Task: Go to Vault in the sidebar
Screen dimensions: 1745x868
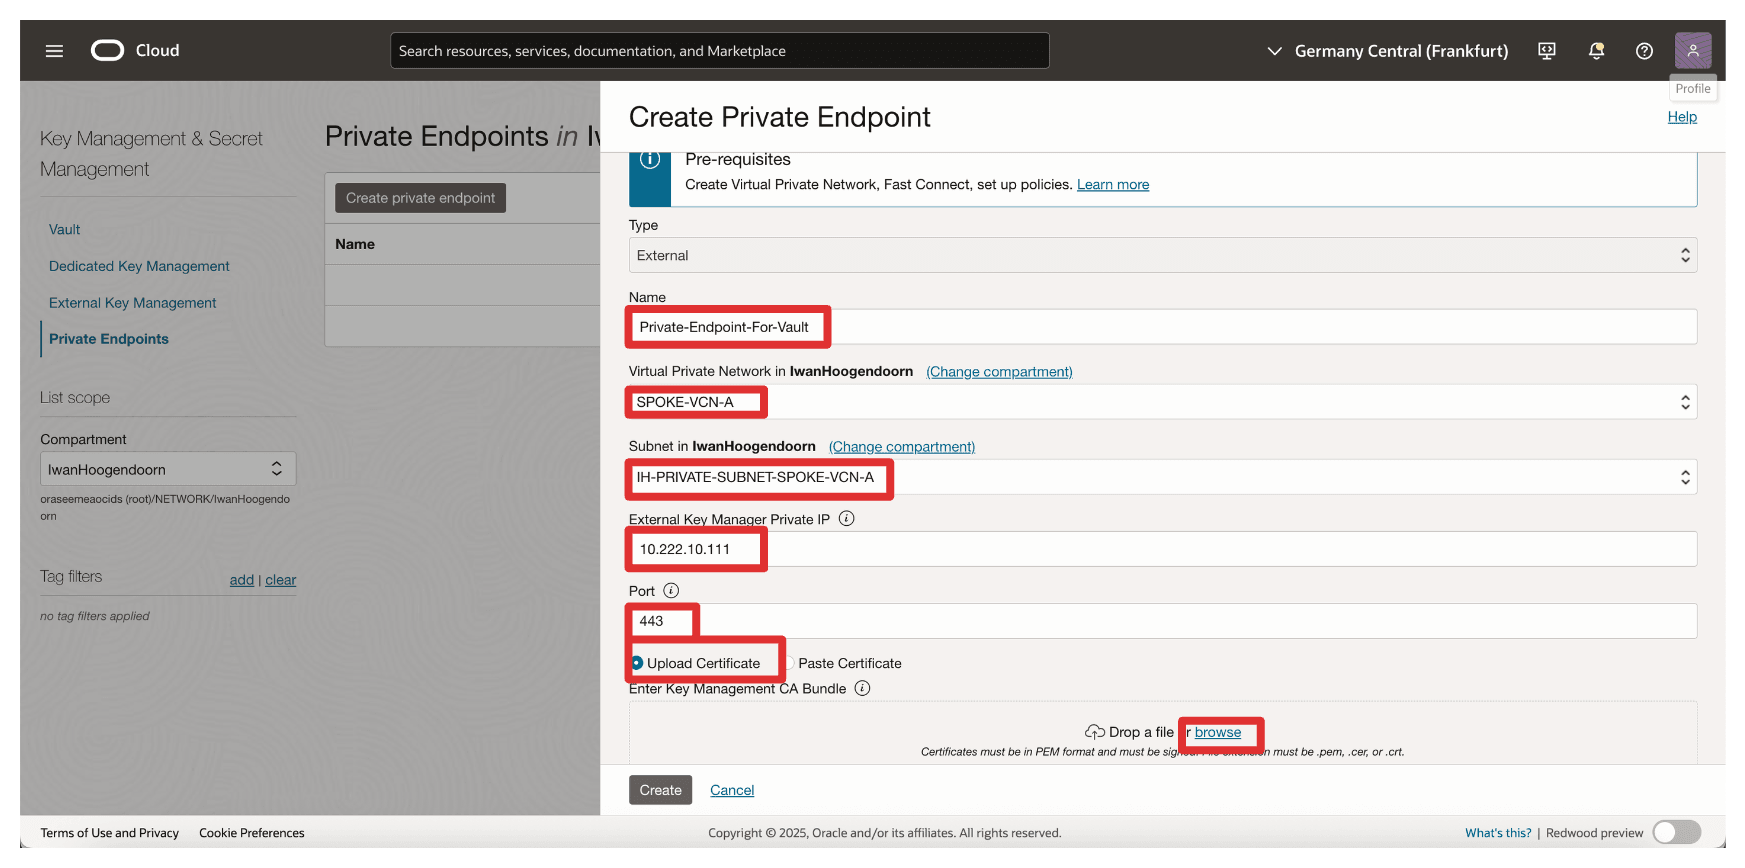Action: click(65, 230)
